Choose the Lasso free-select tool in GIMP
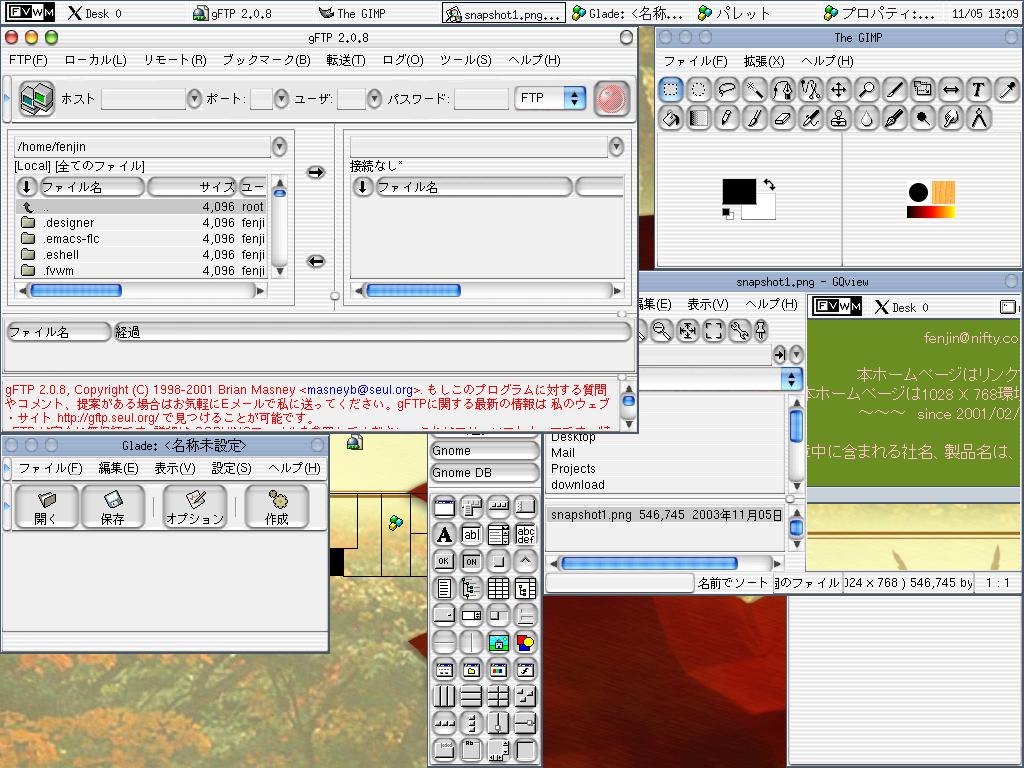Viewport: 1024px width, 768px height. 727,89
